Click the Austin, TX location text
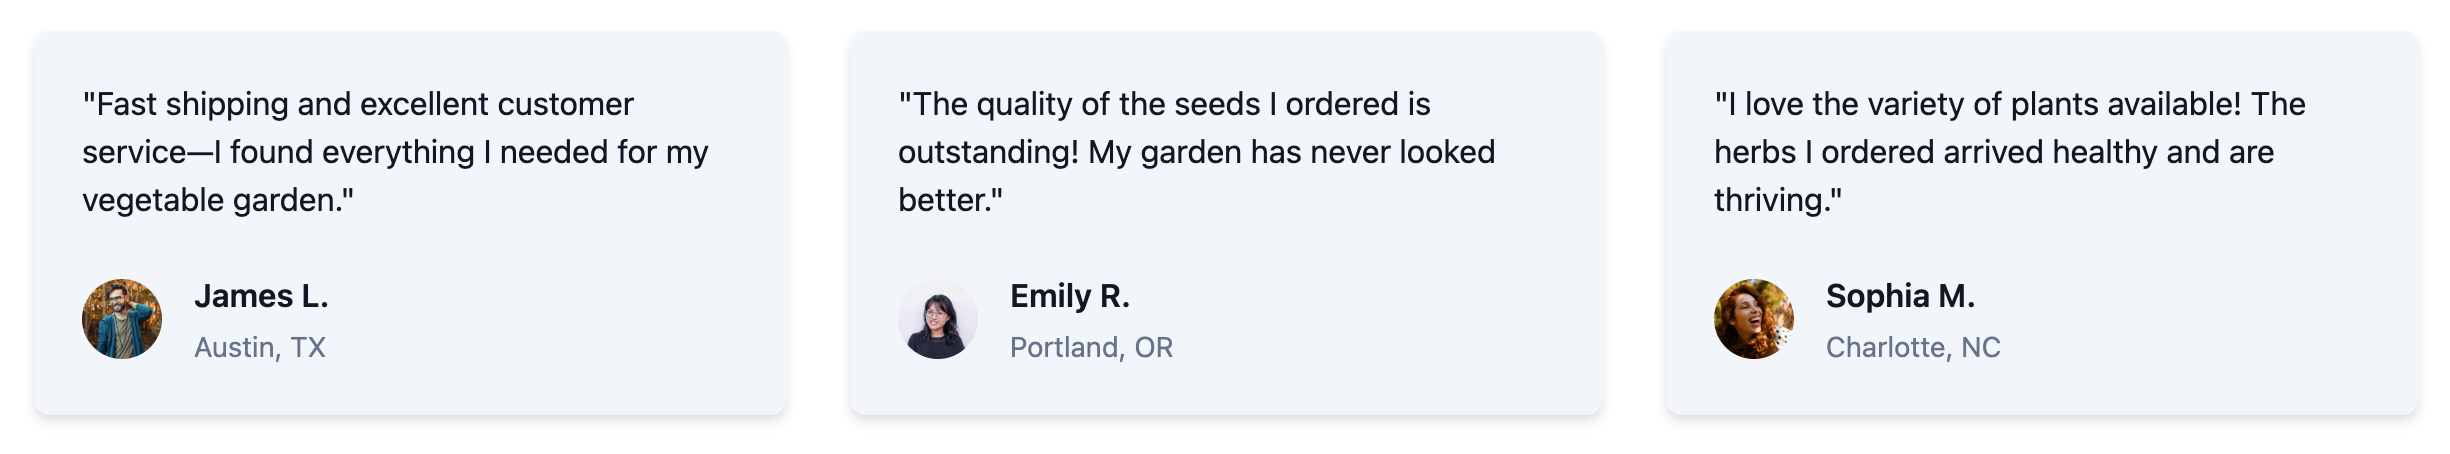2450x454 pixels. [x=260, y=347]
